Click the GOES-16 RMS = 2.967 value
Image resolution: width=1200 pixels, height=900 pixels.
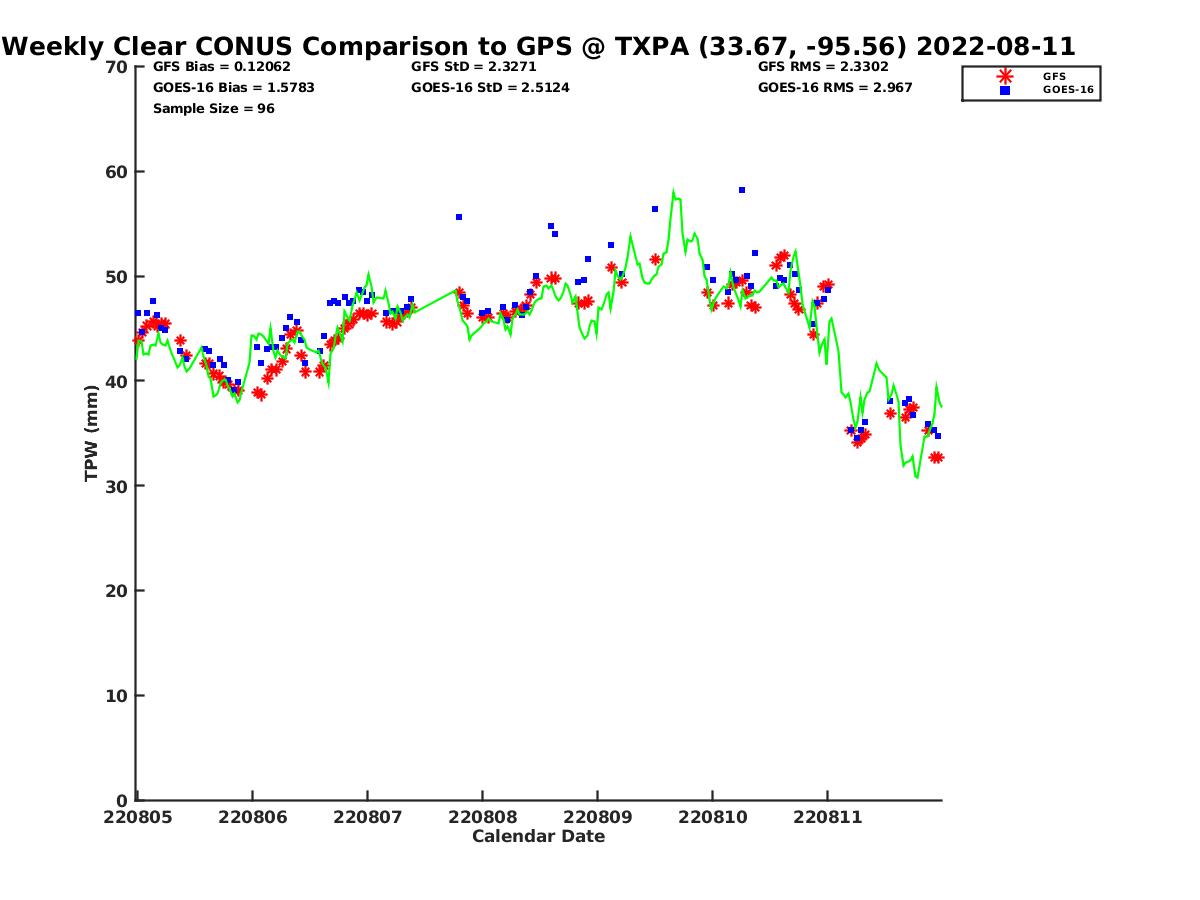click(x=835, y=88)
